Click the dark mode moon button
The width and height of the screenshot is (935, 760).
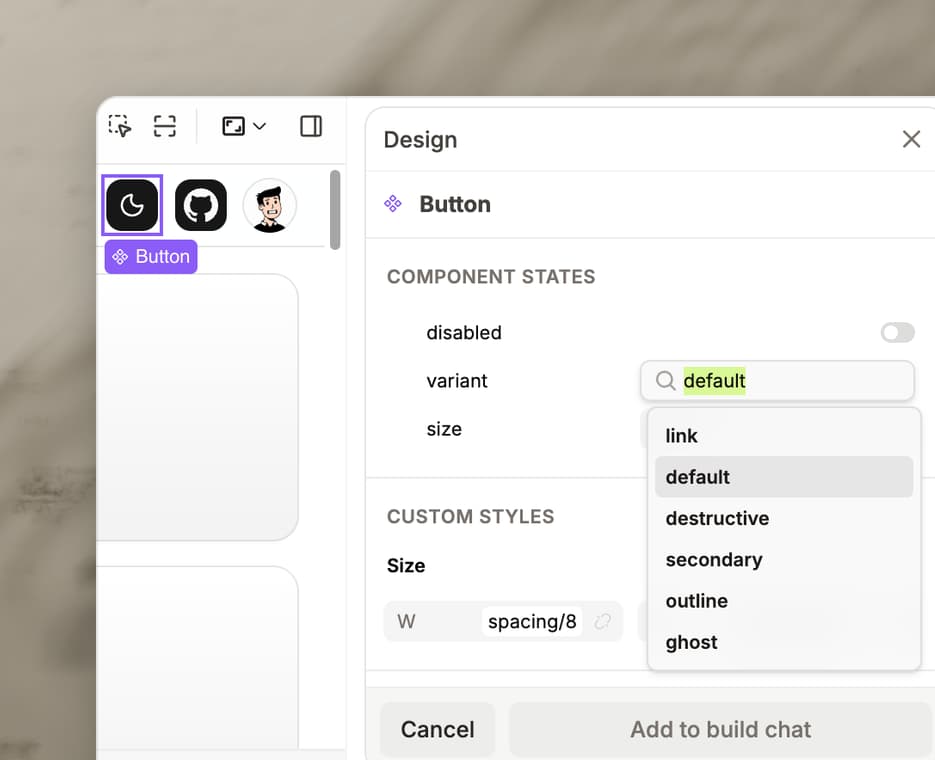pos(132,205)
